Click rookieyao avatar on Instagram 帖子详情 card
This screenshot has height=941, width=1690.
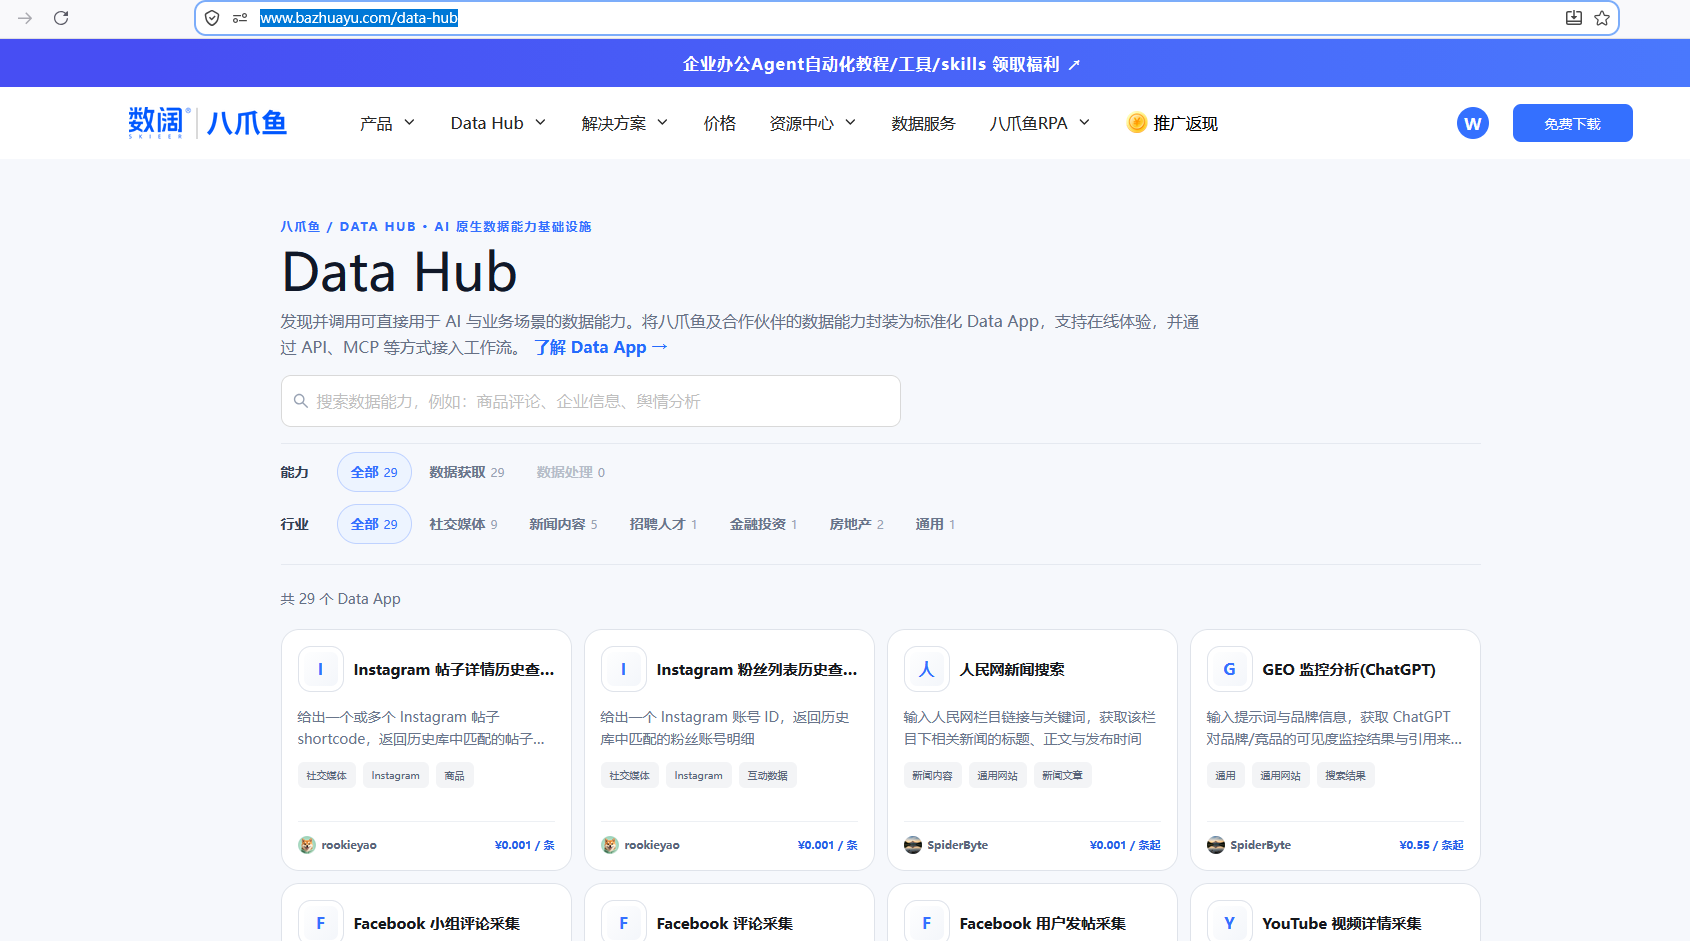[307, 845]
